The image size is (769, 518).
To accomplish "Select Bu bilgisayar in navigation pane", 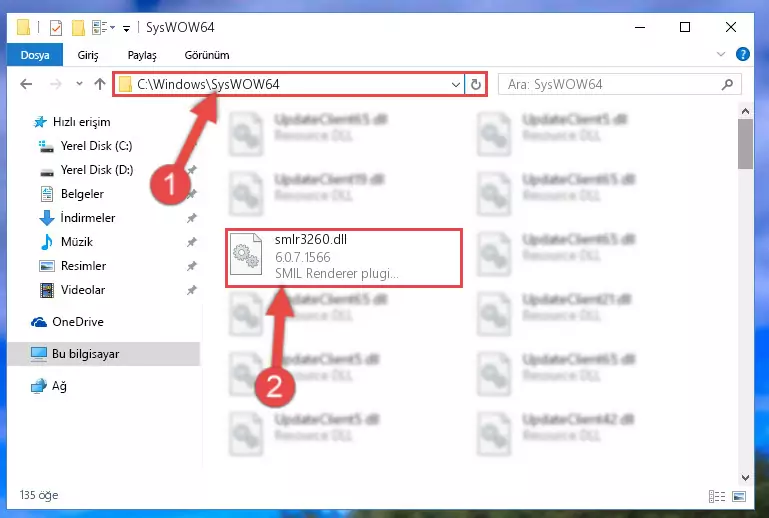I will (x=85, y=354).
